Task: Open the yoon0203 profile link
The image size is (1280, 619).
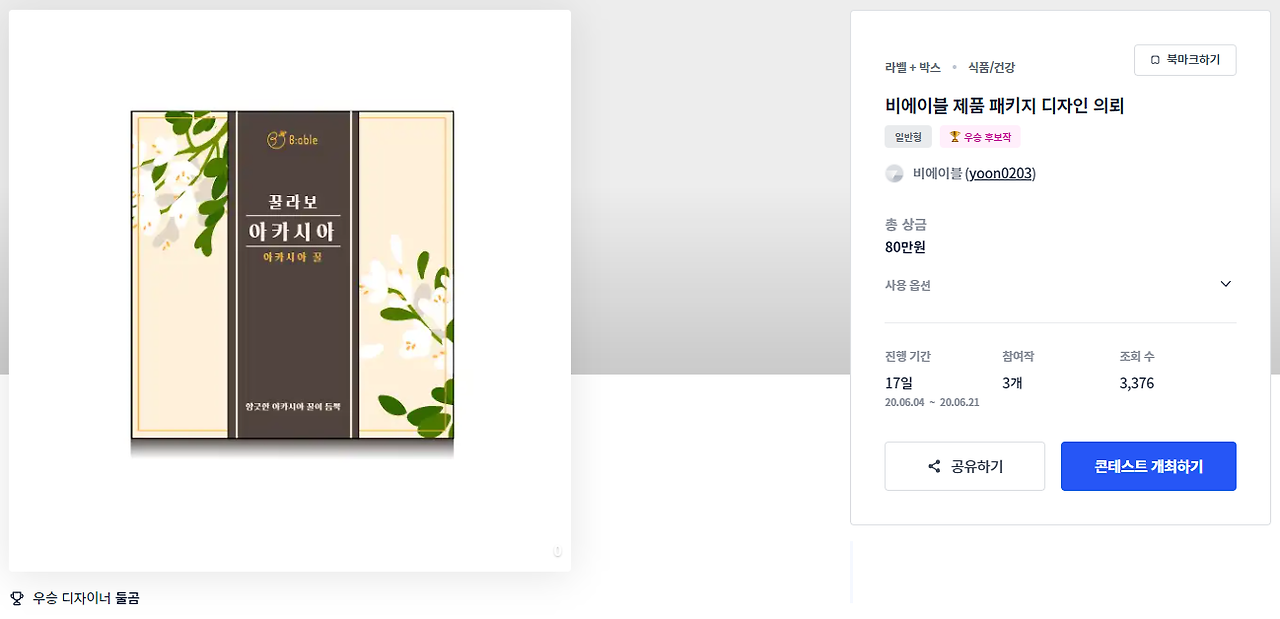Action: (1000, 174)
